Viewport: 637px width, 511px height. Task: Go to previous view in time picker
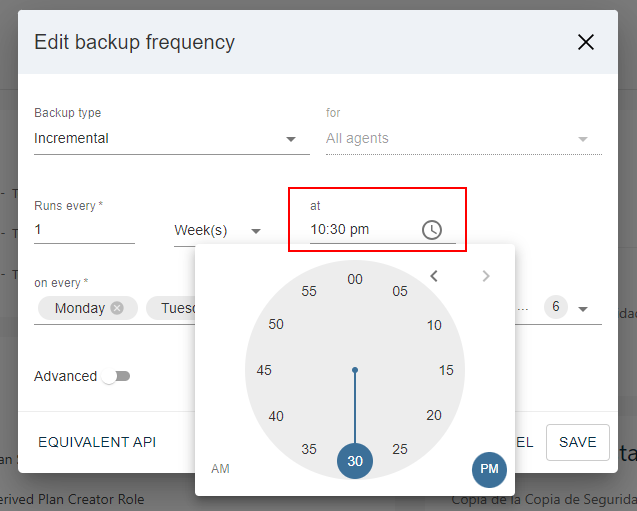(434, 276)
